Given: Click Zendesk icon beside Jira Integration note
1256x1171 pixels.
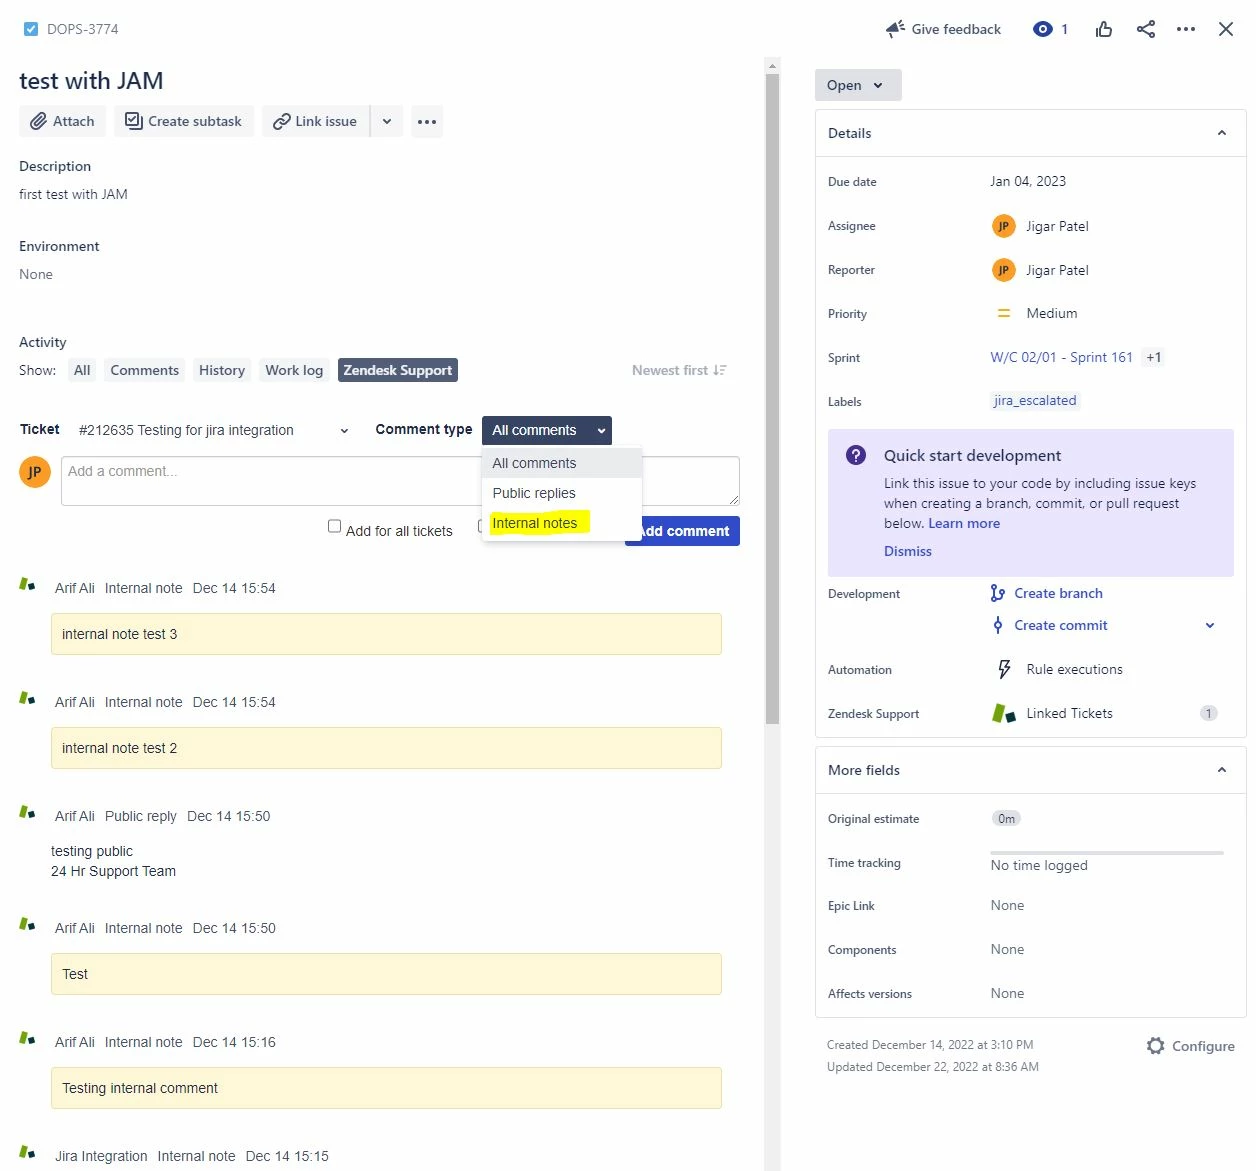Looking at the screenshot, I should pyautogui.click(x=28, y=1152).
